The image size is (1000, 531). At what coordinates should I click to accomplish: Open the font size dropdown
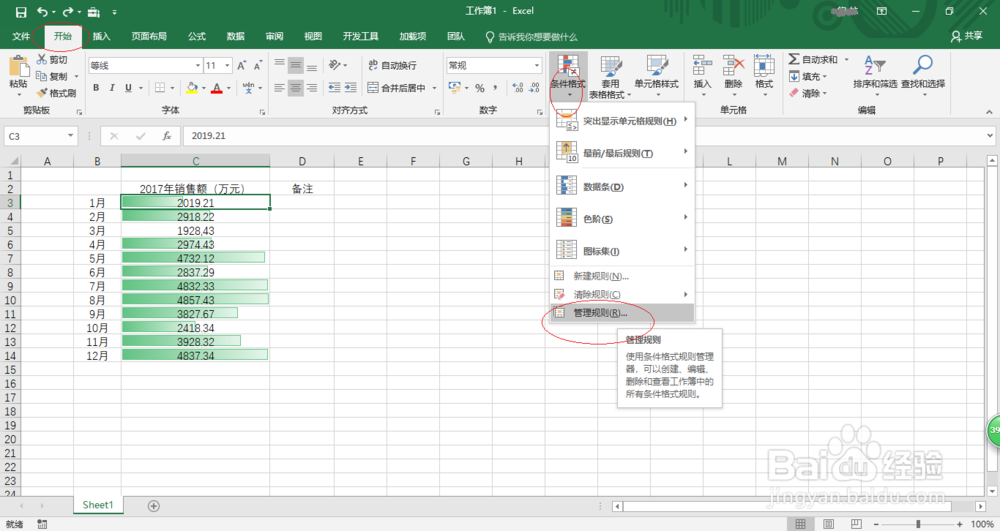[x=227, y=65]
